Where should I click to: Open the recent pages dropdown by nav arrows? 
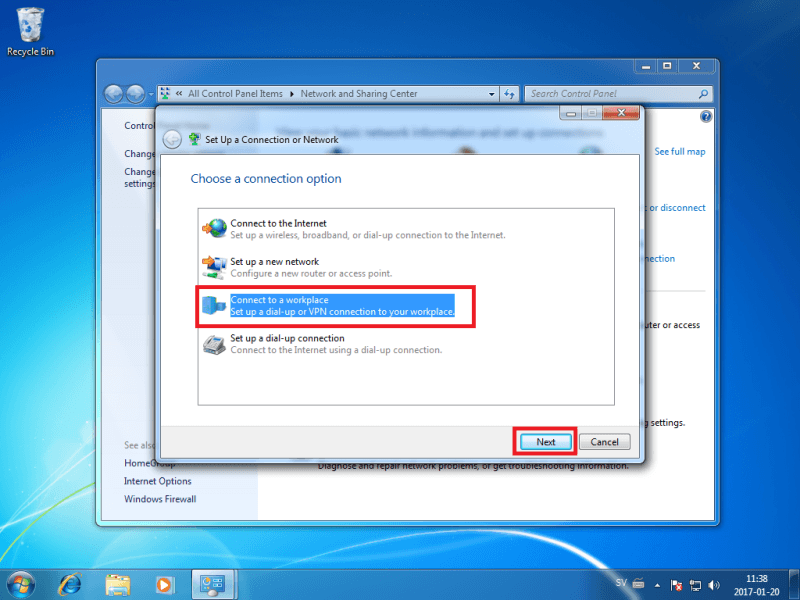pyautogui.click(x=151, y=94)
